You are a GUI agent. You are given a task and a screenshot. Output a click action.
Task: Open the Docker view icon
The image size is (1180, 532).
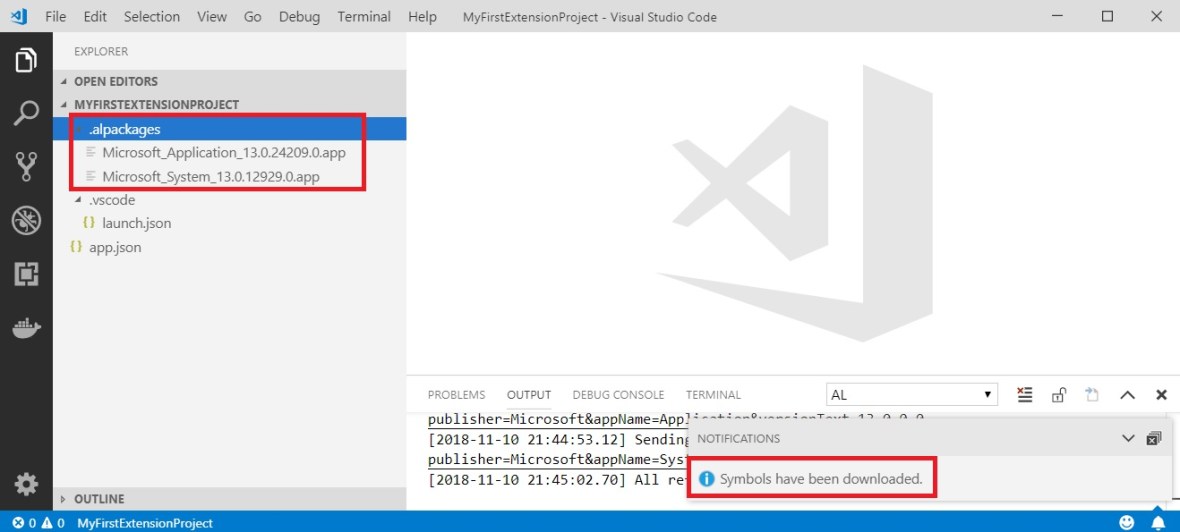[x=26, y=327]
